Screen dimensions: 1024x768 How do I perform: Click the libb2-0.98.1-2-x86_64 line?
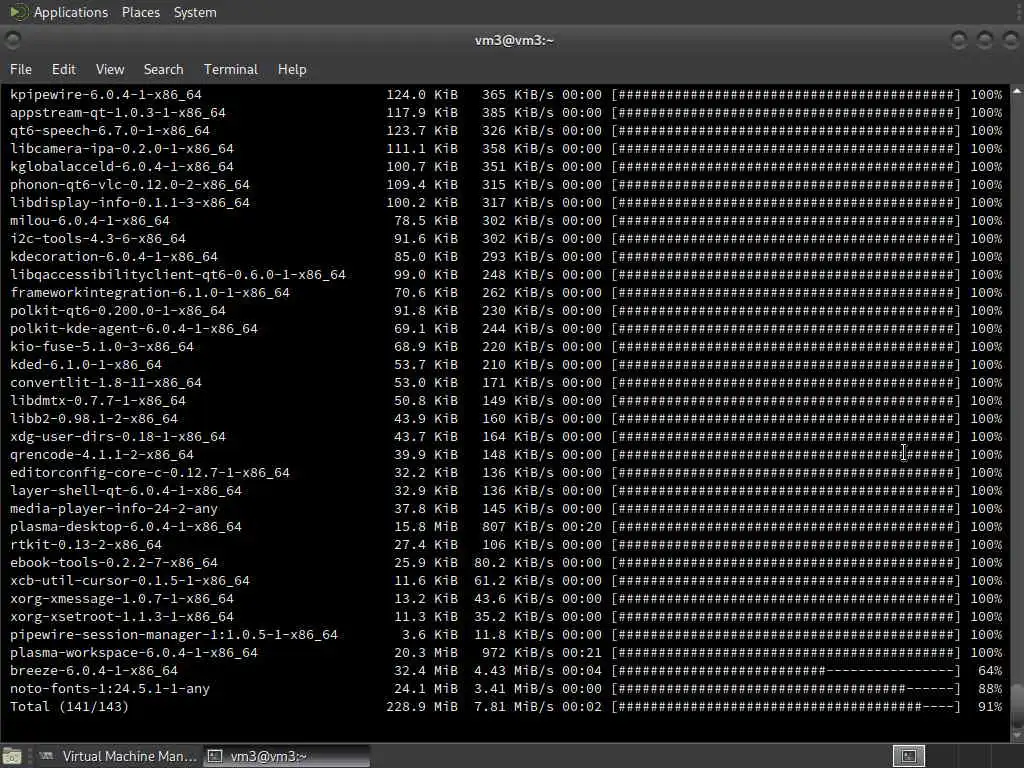point(506,419)
